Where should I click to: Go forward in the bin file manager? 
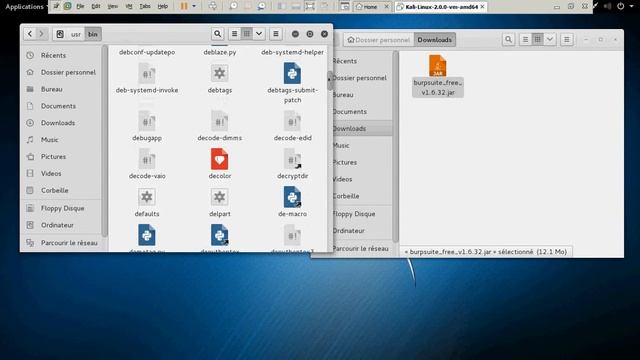[41, 34]
